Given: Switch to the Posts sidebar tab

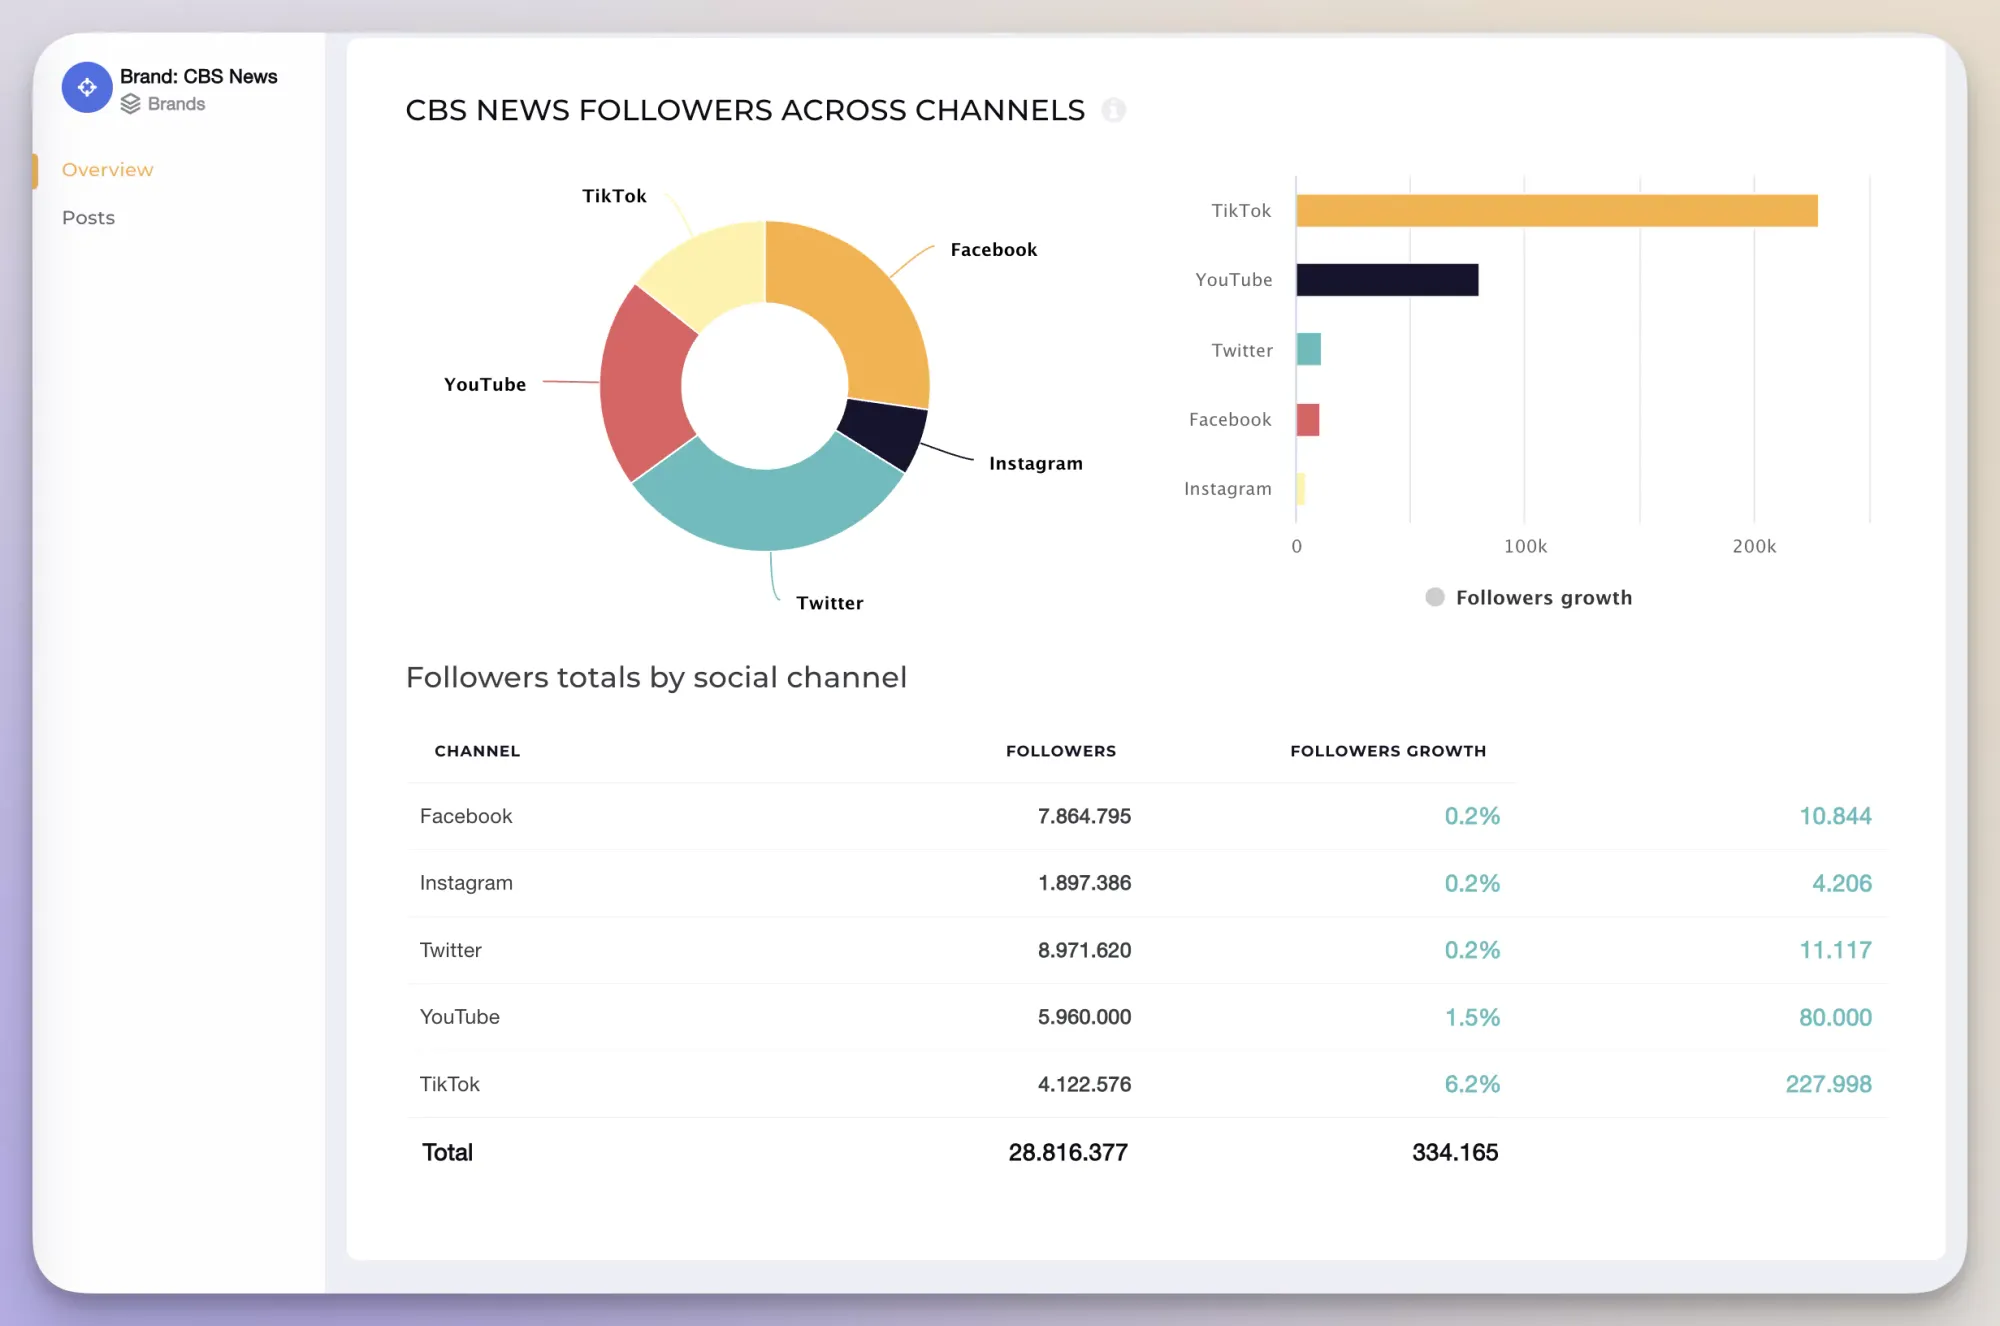Looking at the screenshot, I should (88, 218).
